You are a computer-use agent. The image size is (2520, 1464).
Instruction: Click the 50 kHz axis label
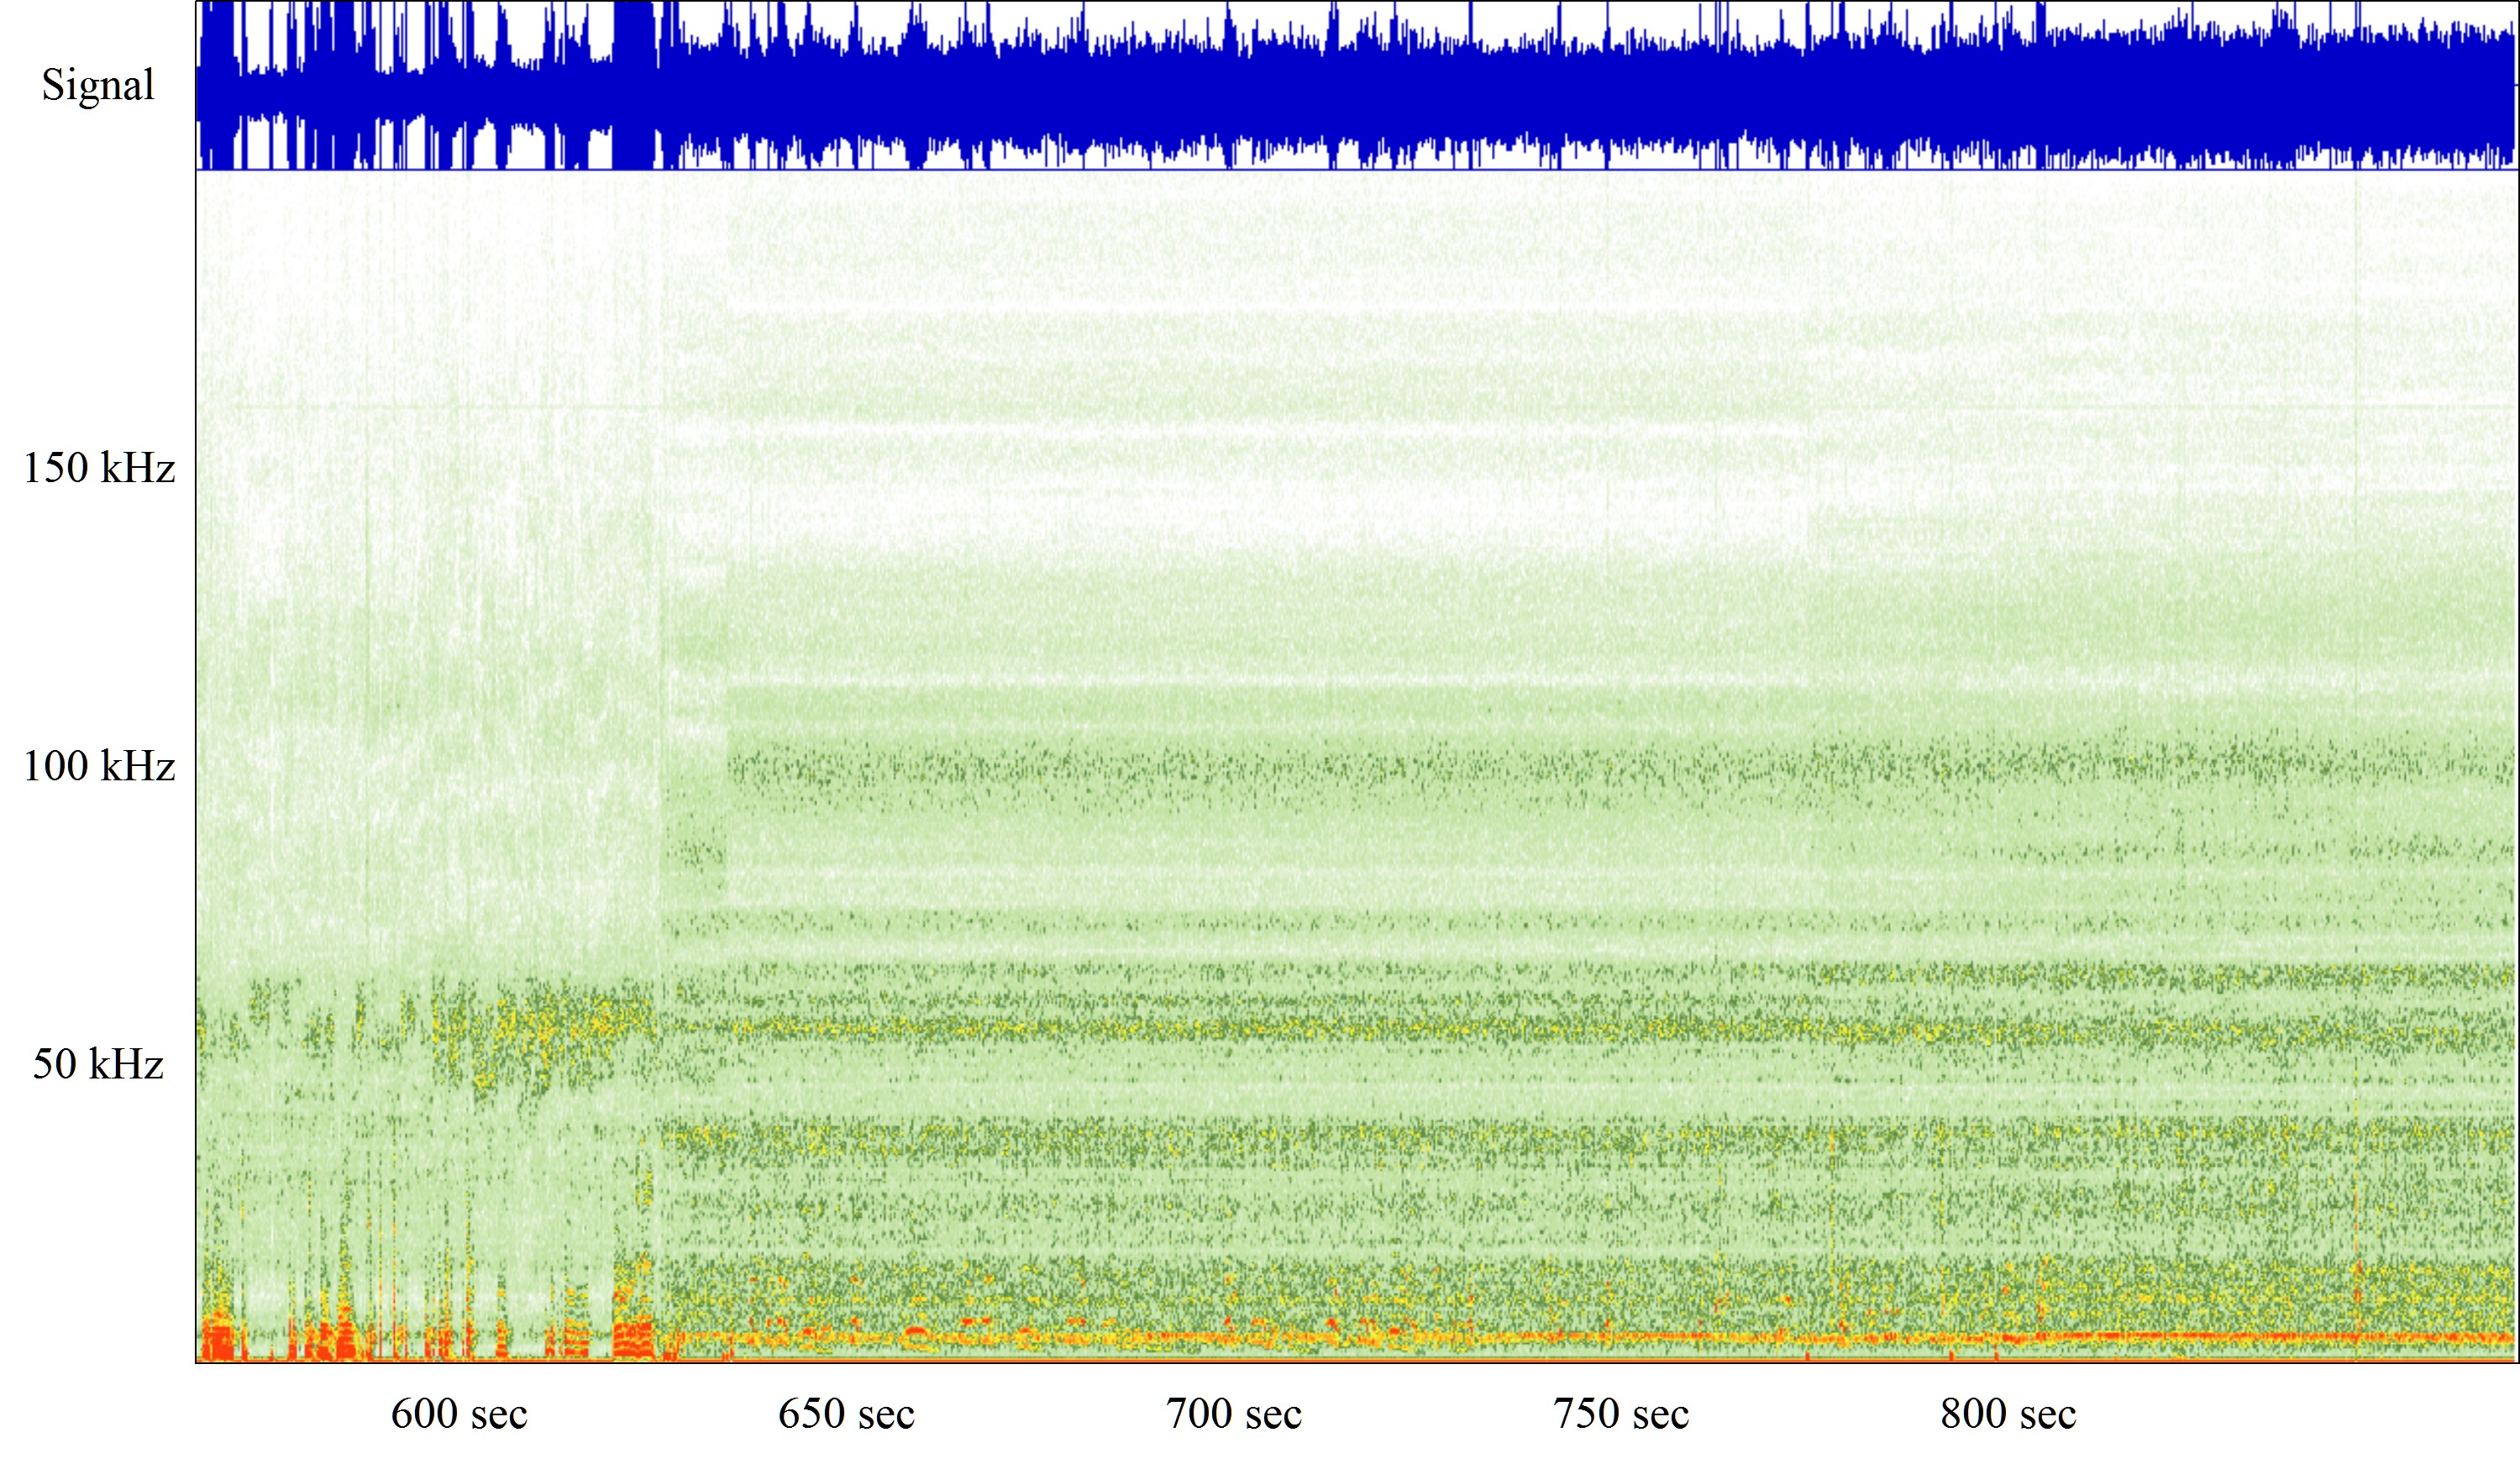(x=98, y=1064)
